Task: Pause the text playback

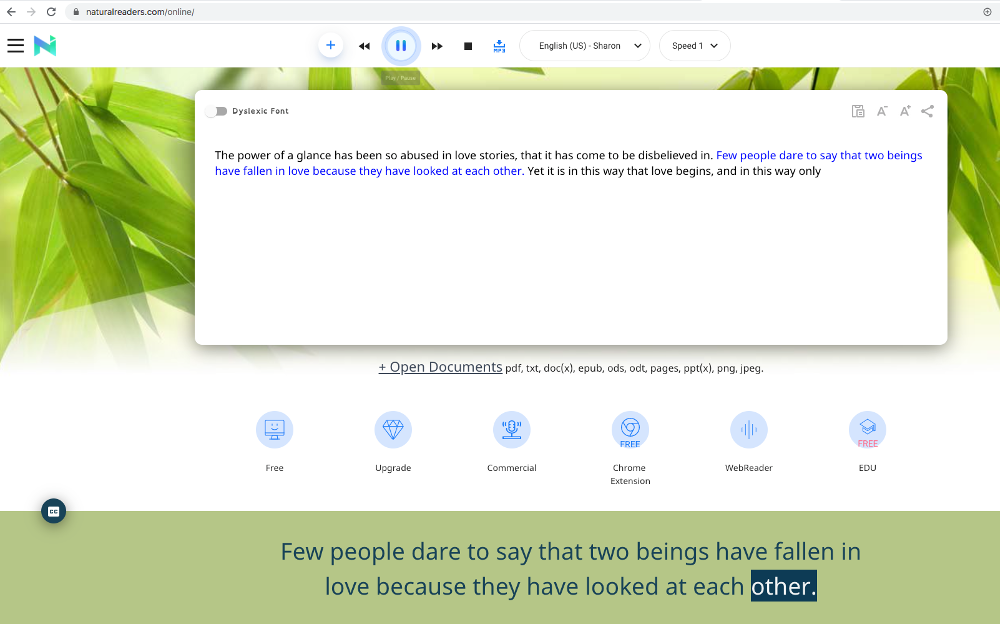Action: [401, 45]
